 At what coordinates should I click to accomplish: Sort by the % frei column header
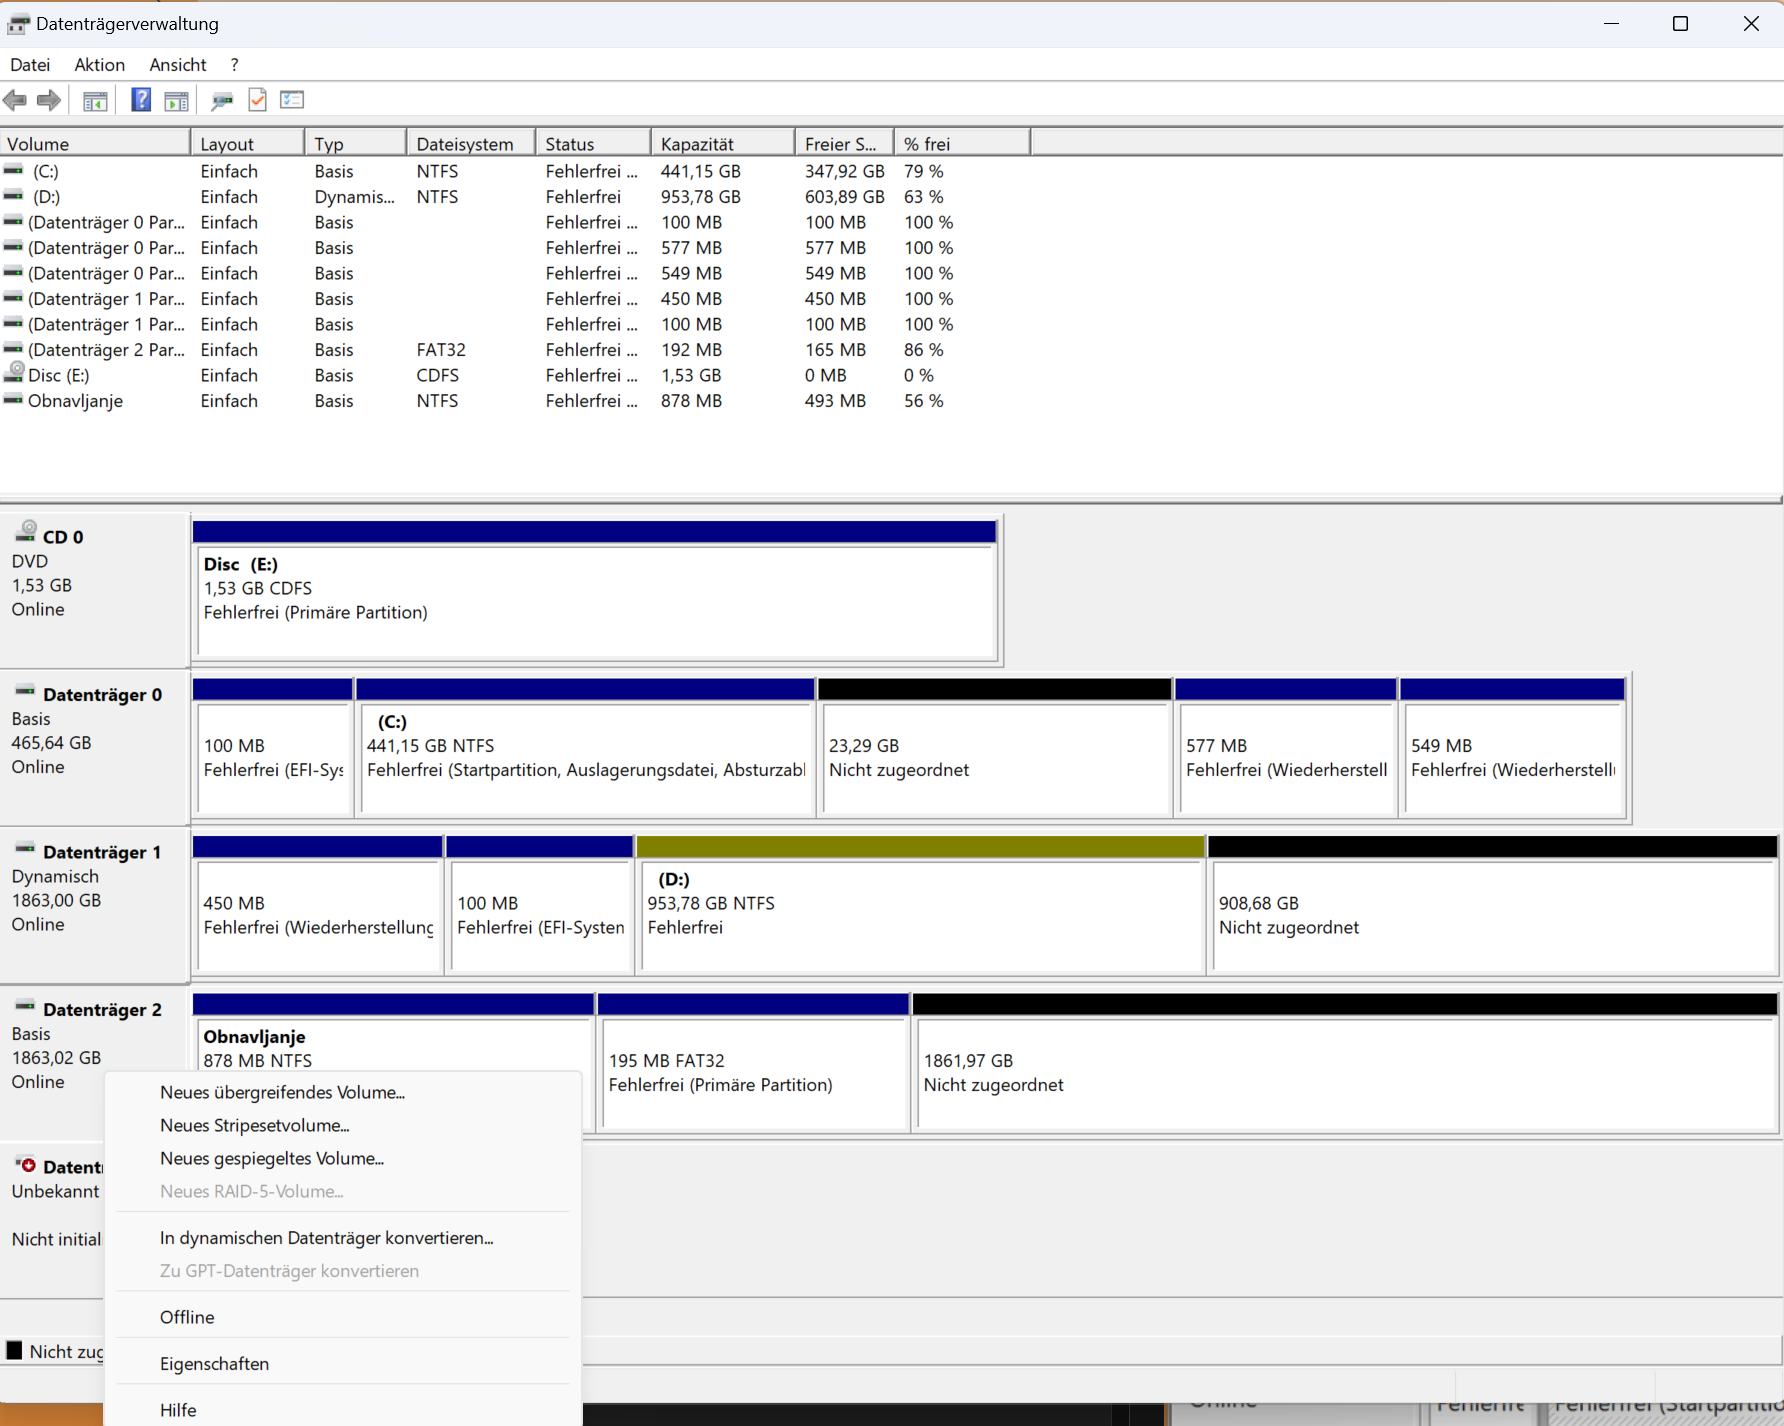coord(963,144)
